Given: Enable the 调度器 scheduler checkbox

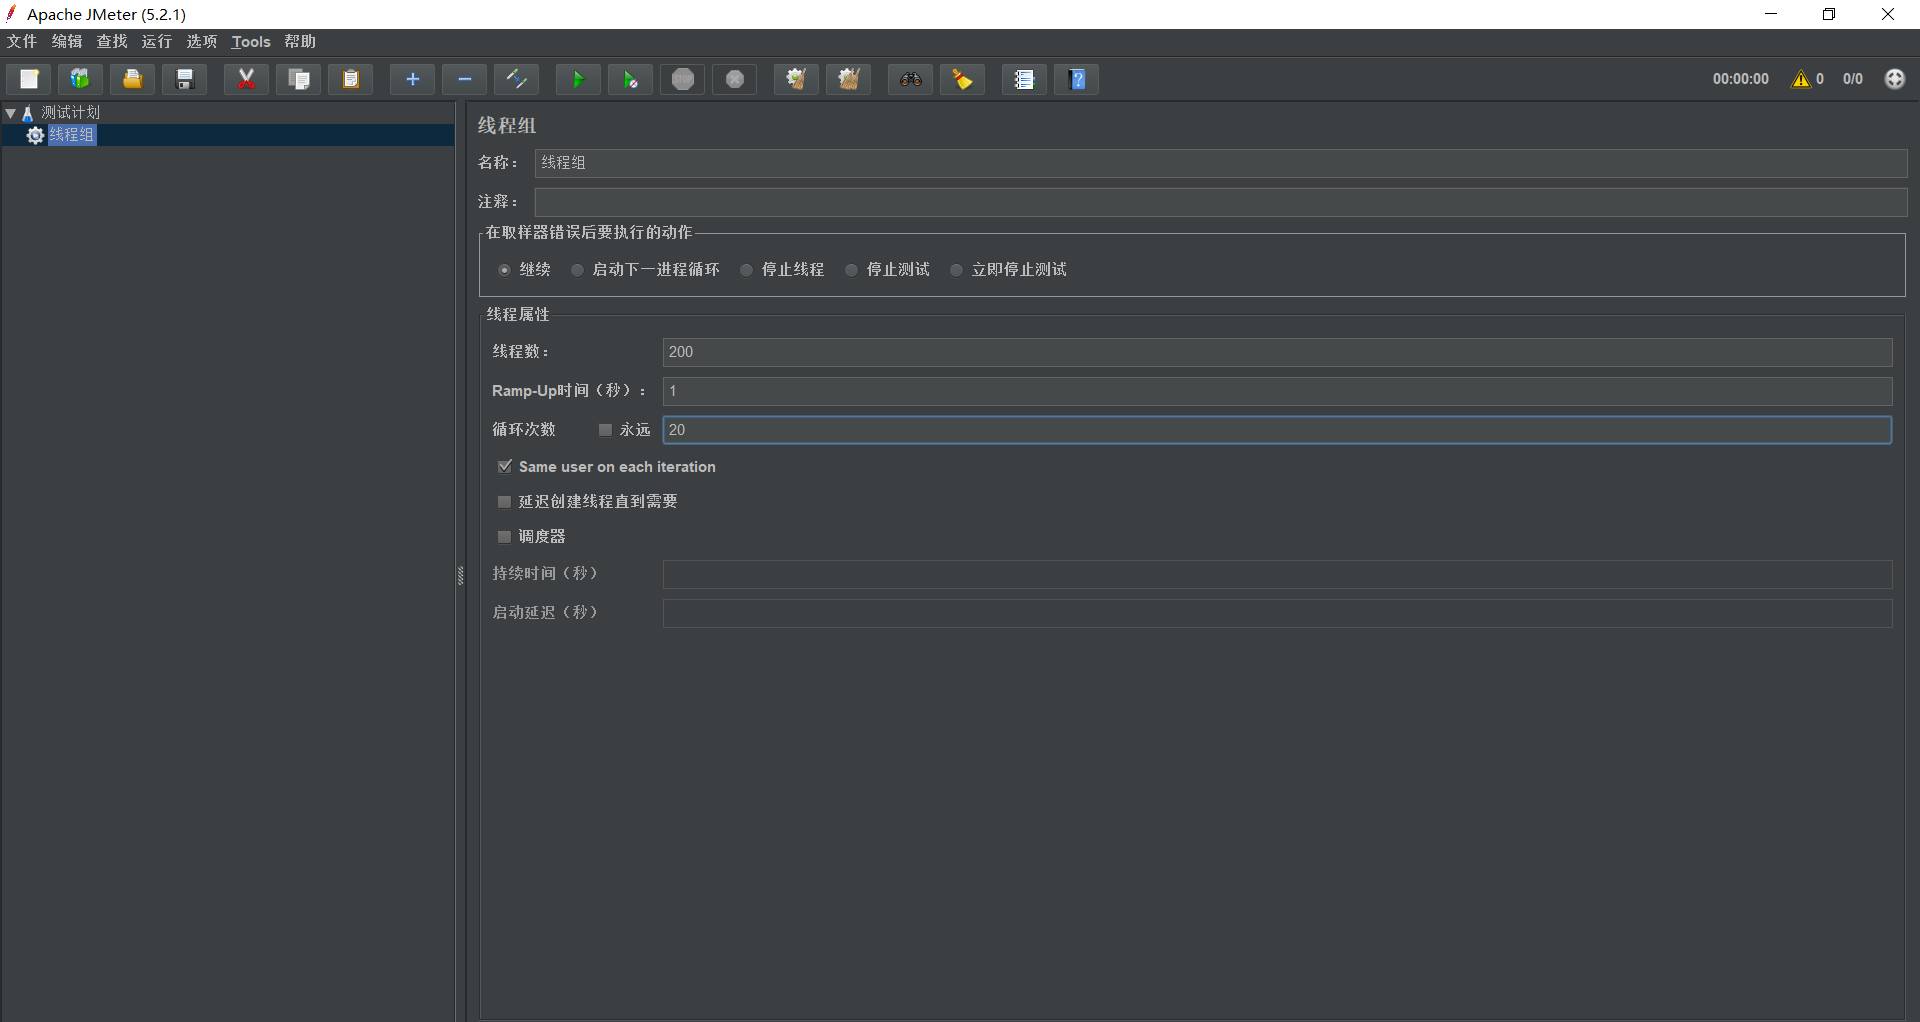Looking at the screenshot, I should click(505, 537).
